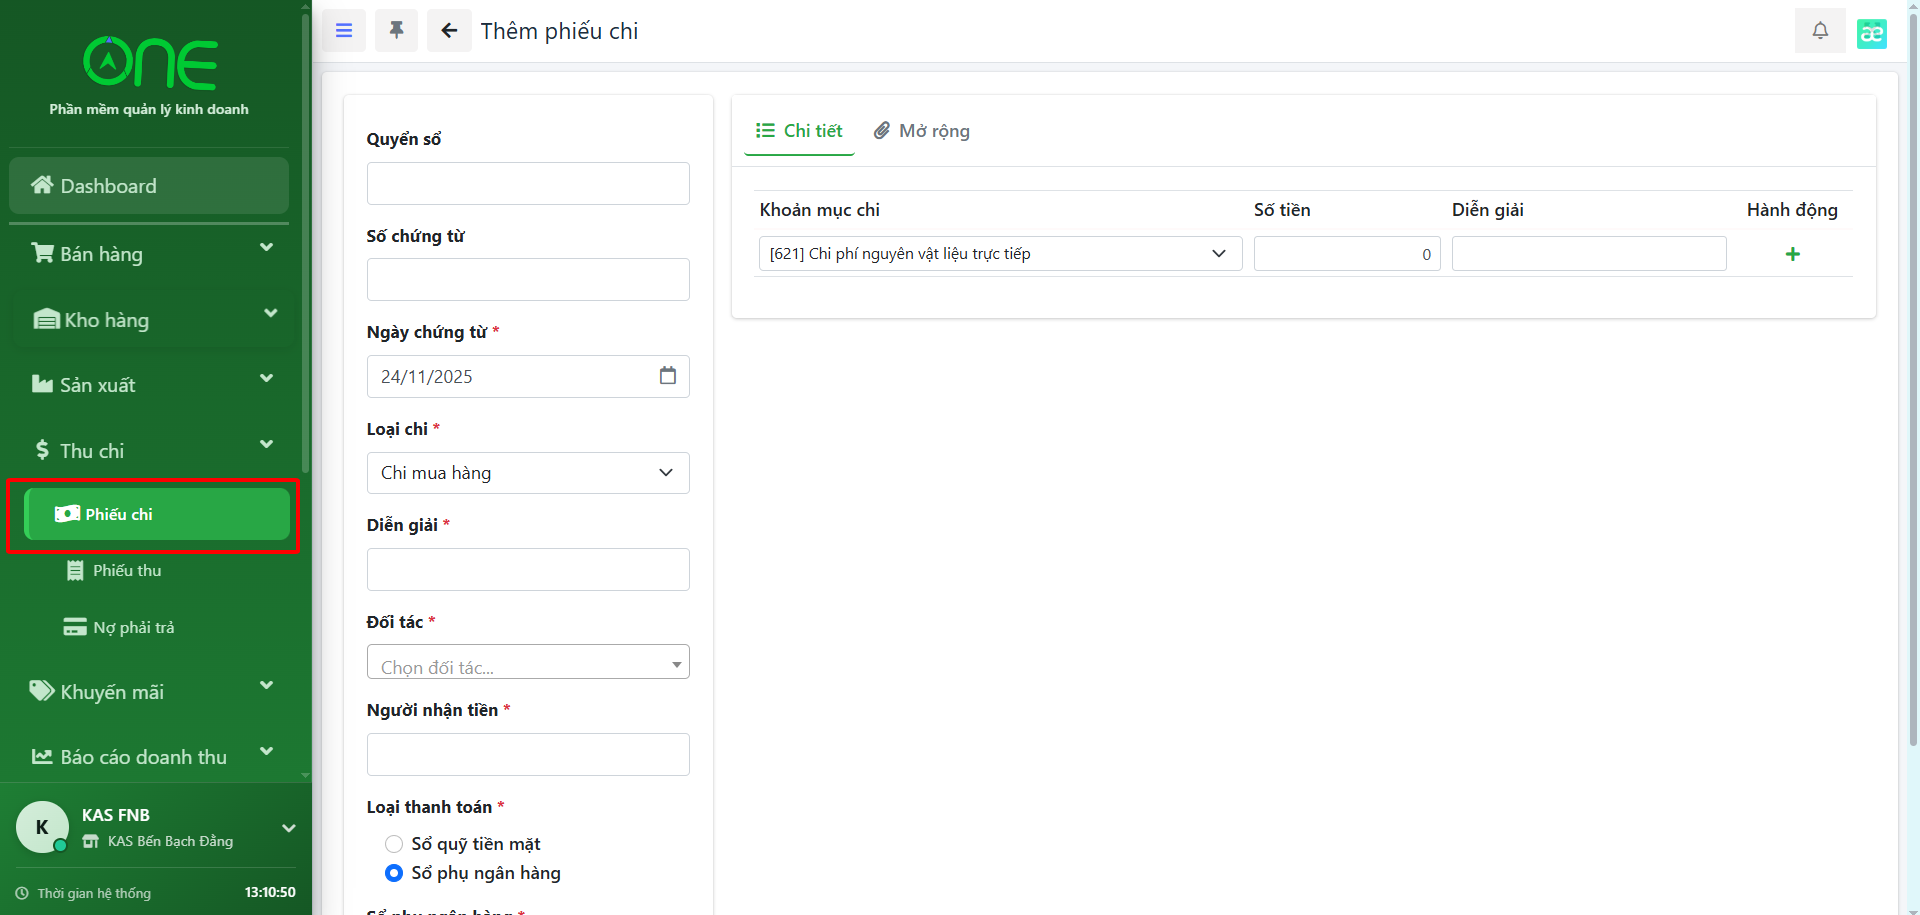Switch to the Chi tiết tab
Image resolution: width=1920 pixels, height=915 pixels.
[x=799, y=131]
